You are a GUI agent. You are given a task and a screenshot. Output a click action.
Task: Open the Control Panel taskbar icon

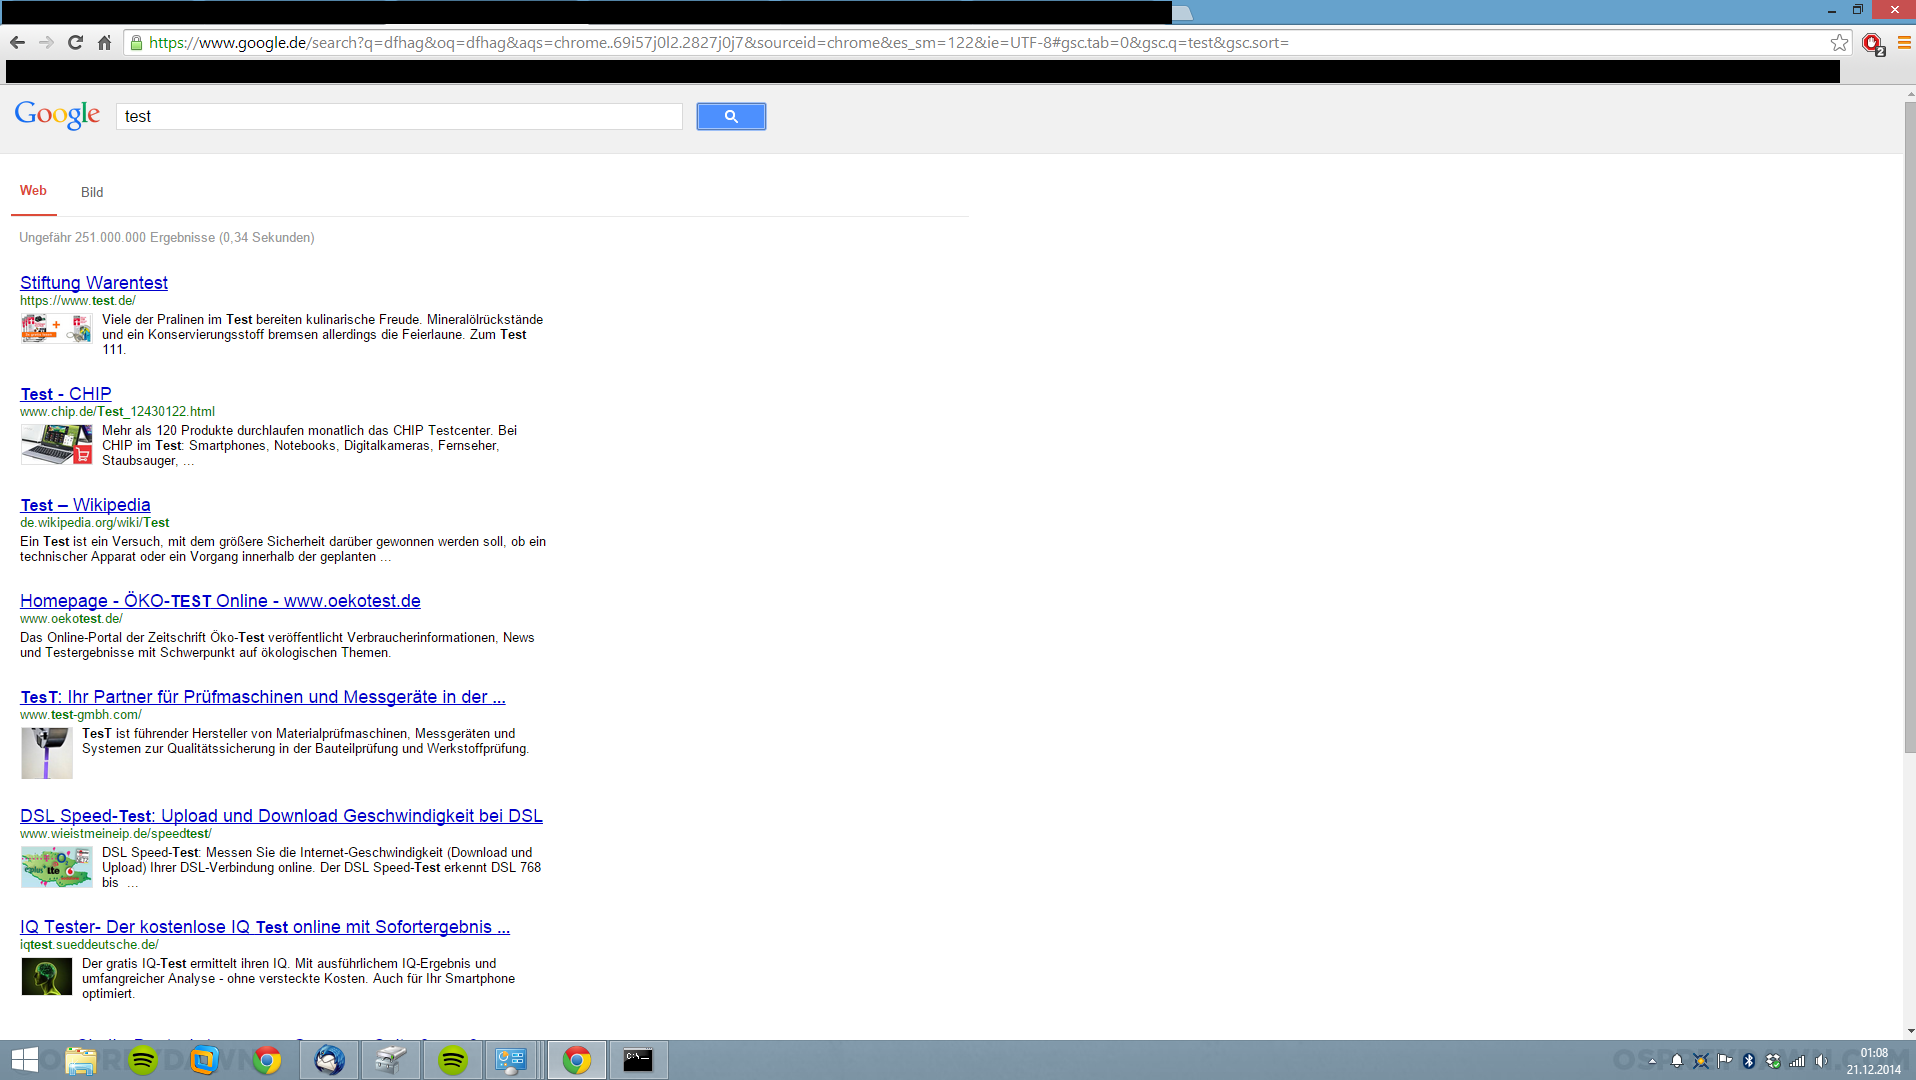(x=511, y=1060)
